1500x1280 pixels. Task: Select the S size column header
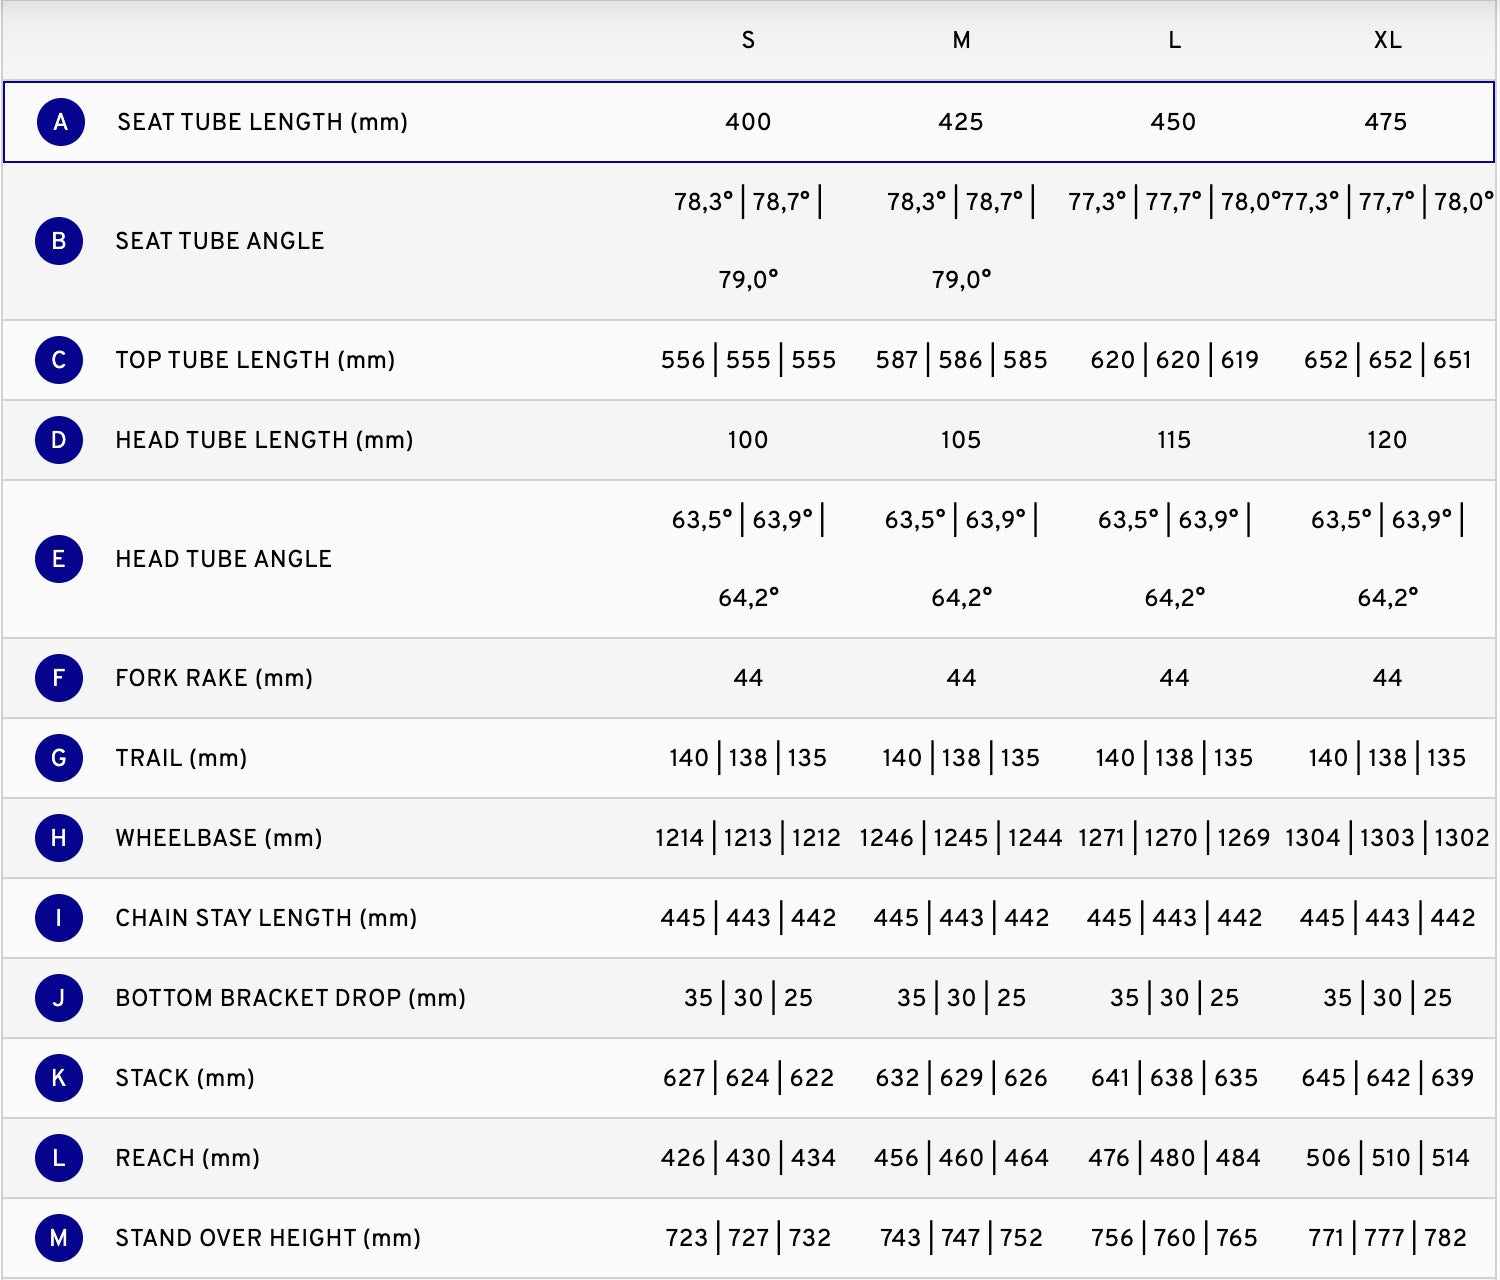pyautogui.click(x=748, y=40)
